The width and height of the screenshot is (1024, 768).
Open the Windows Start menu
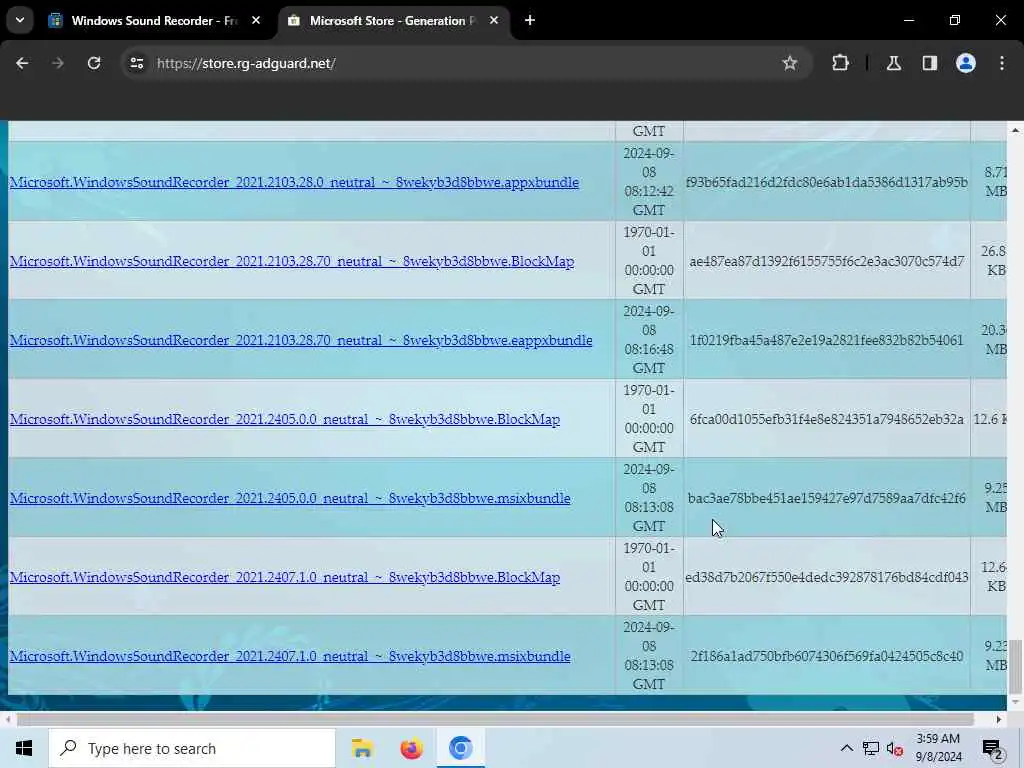coord(24,748)
